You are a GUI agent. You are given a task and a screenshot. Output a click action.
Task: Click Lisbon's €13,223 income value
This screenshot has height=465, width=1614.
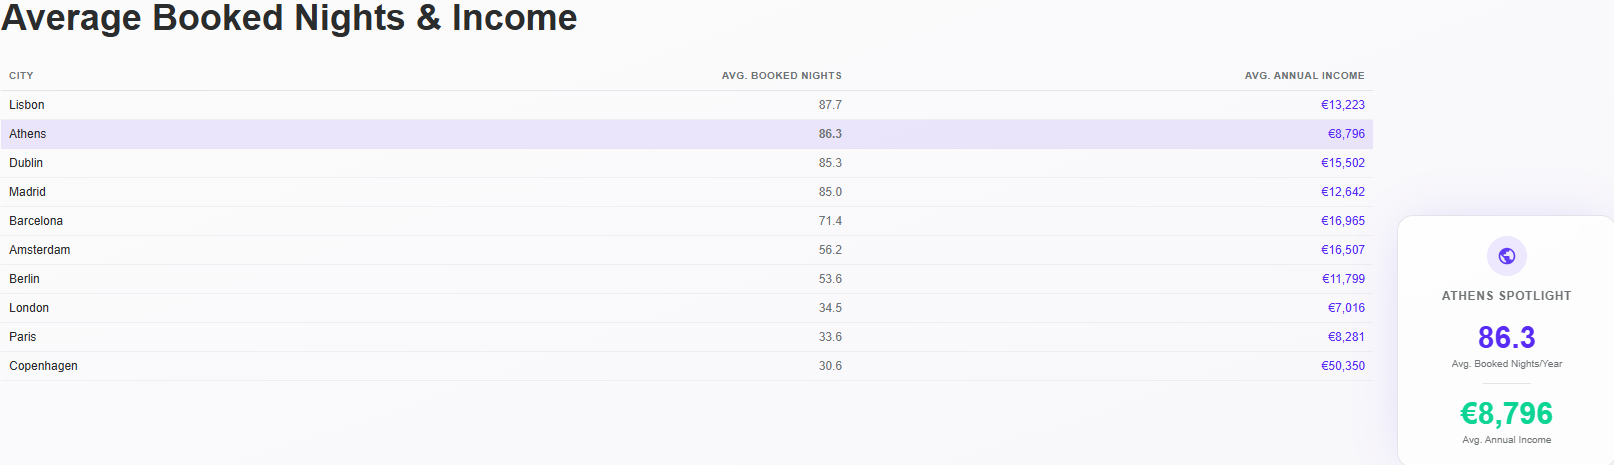(x=1342, y=105)
